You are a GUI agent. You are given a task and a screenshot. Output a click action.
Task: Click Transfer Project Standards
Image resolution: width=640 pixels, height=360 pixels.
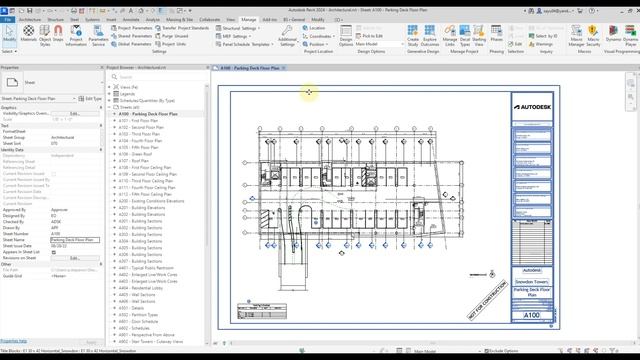point(182,28)
